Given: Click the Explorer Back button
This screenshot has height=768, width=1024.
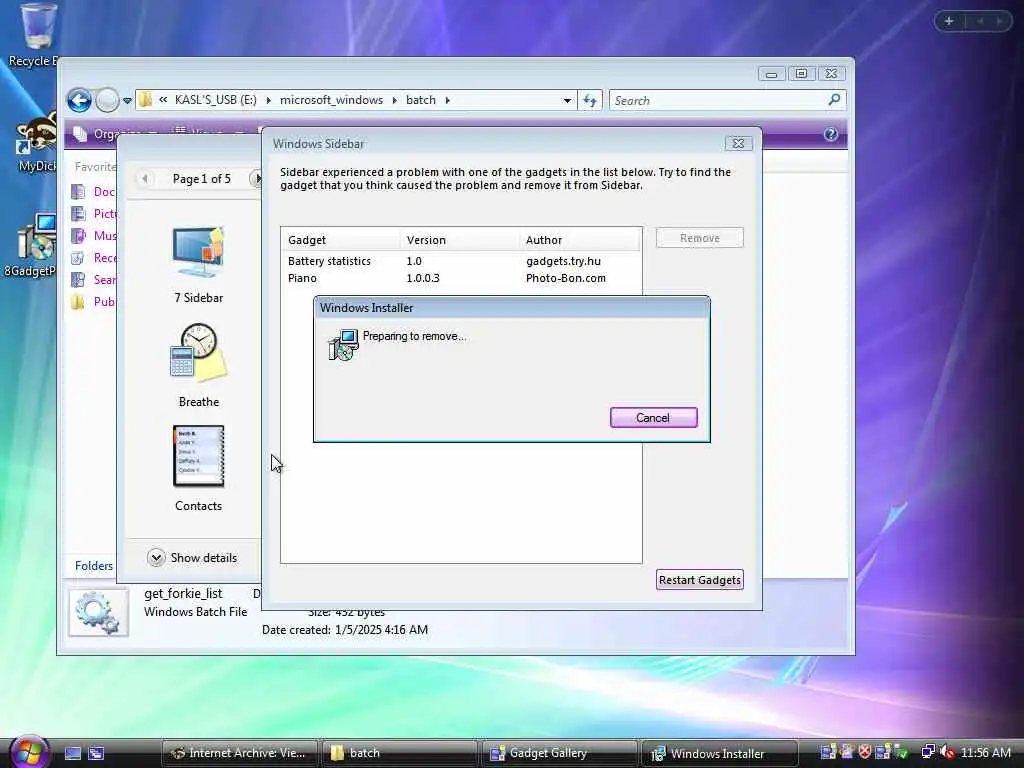Looking at the screenshot, I should (80, 101).
